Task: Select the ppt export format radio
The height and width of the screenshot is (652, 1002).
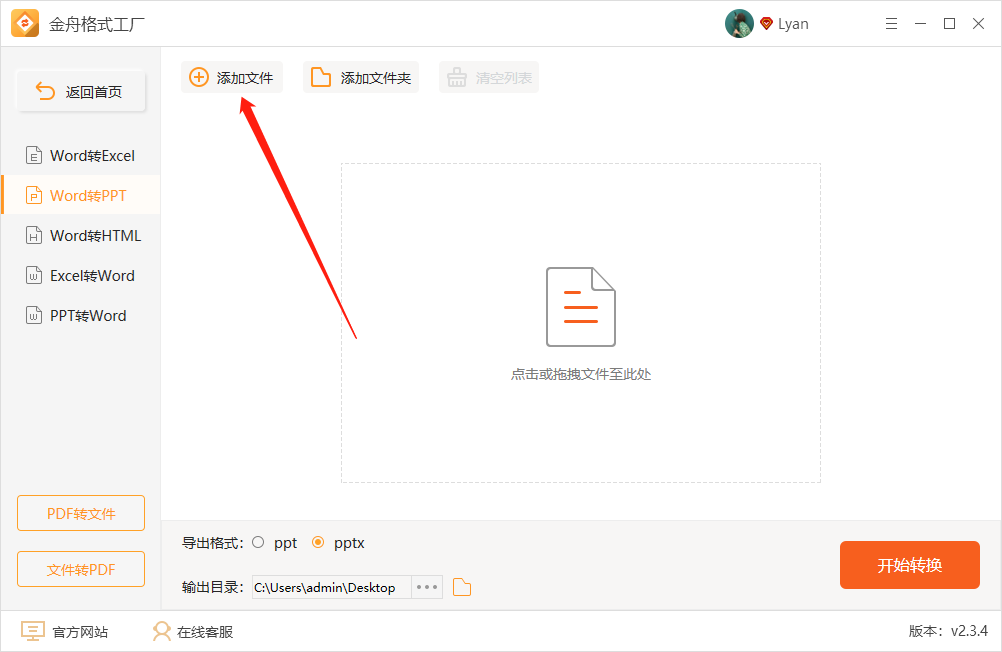Action: (x=258, y=542)
